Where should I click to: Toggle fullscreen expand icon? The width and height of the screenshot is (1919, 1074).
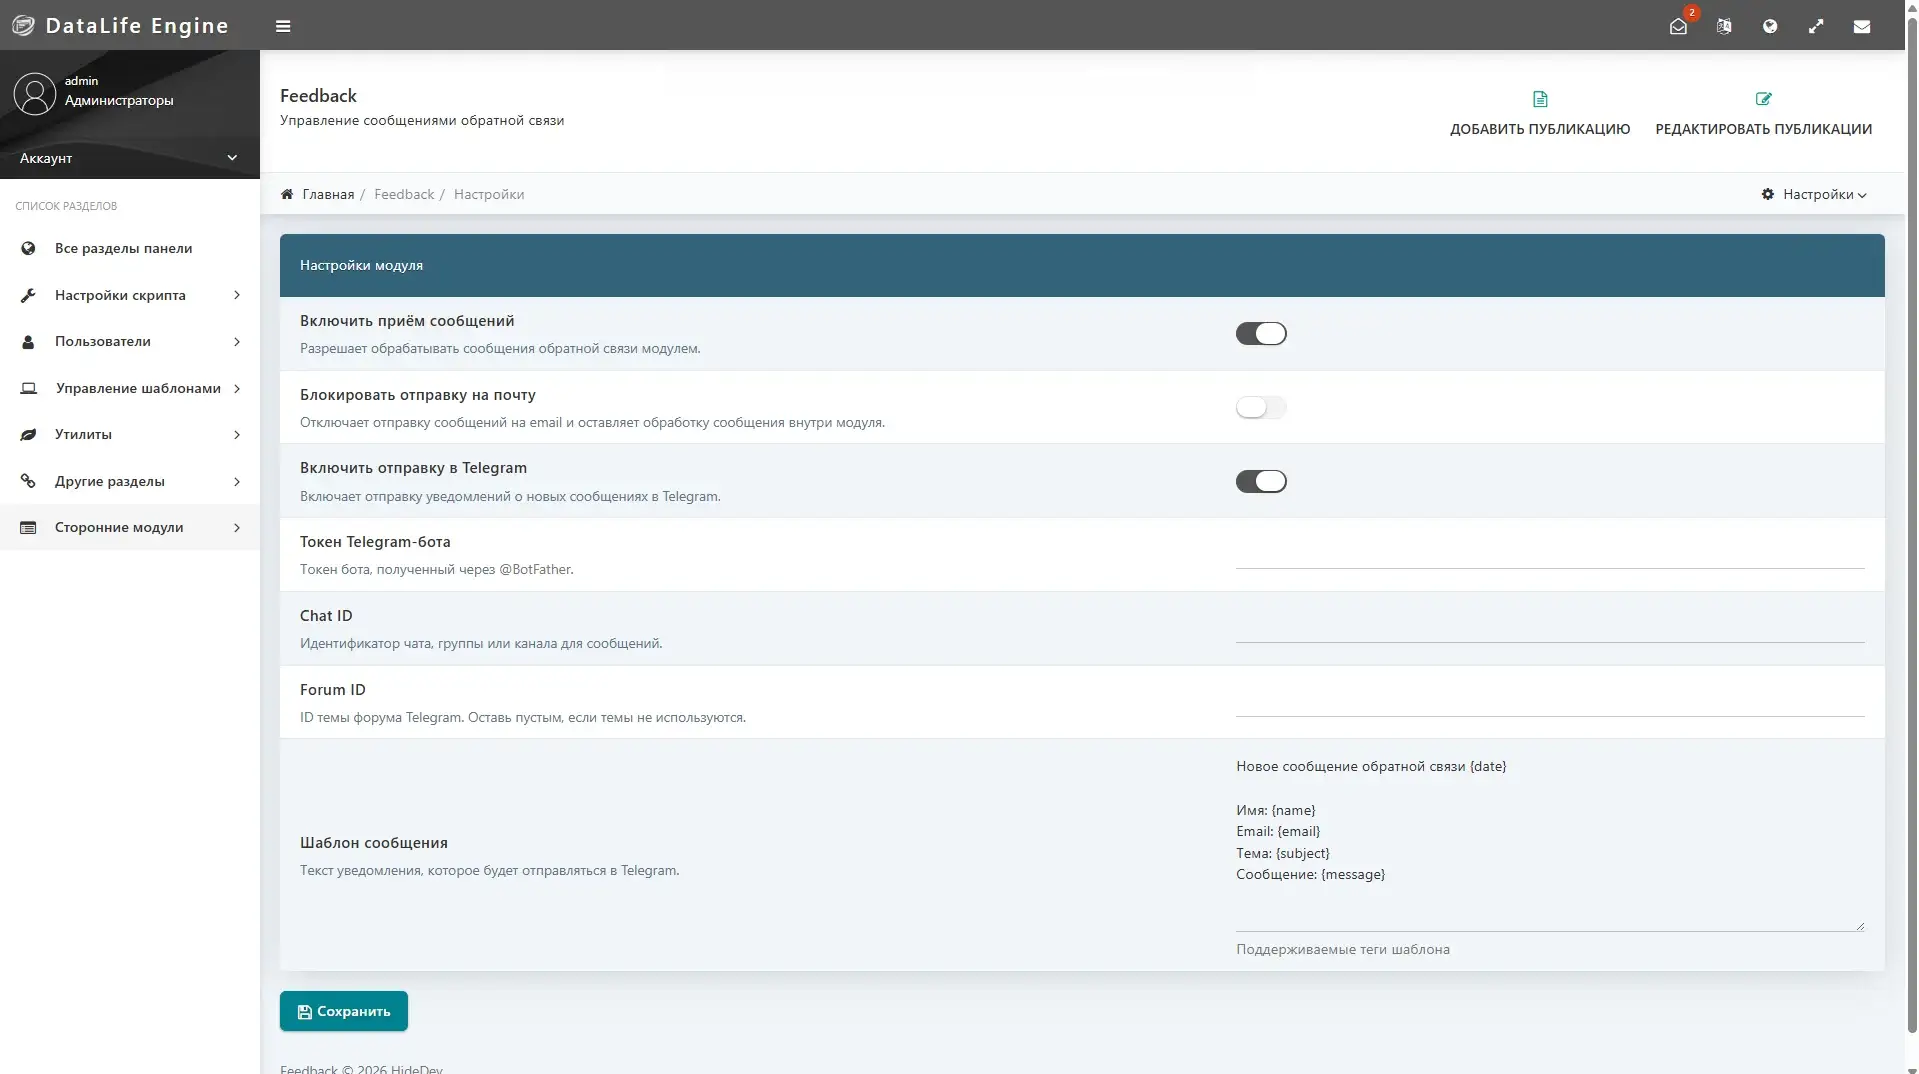click(x=1816, y=27)
